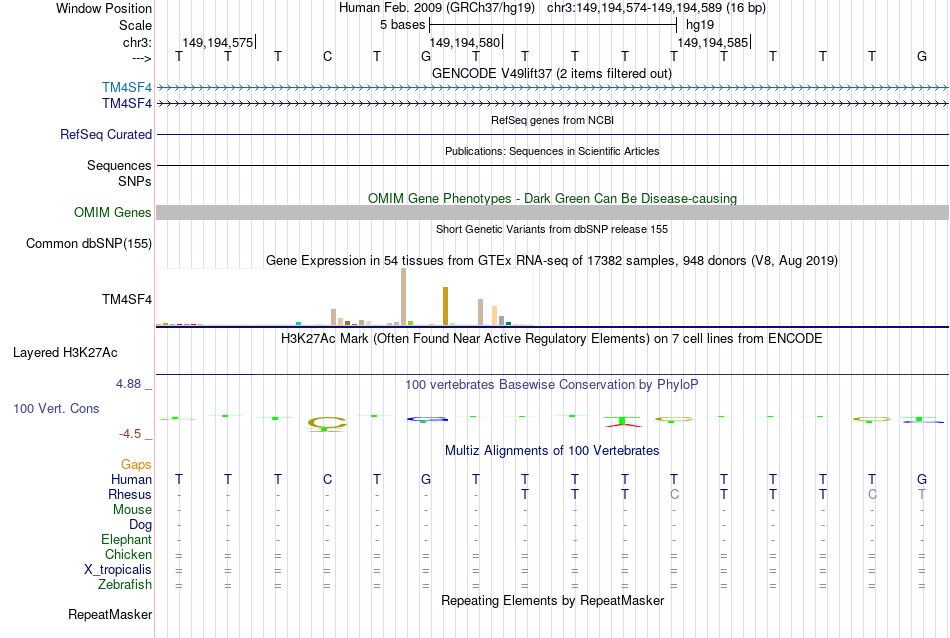
Task: Click the 4.88 upper scale value
Action: (x=128, y=384)
